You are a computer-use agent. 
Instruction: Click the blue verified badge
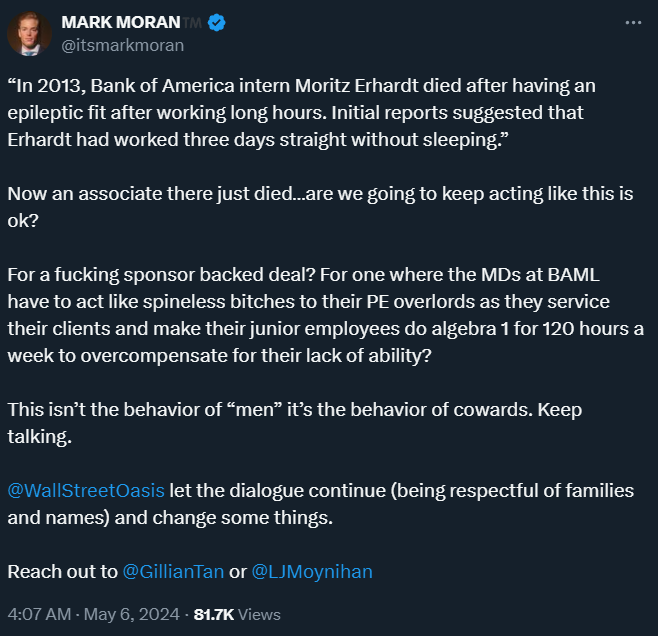point(215,22)
